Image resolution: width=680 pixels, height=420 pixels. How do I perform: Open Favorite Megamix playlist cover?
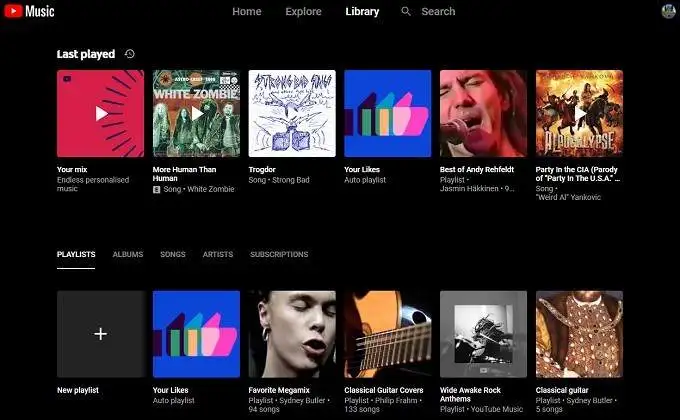pos(292,334)
